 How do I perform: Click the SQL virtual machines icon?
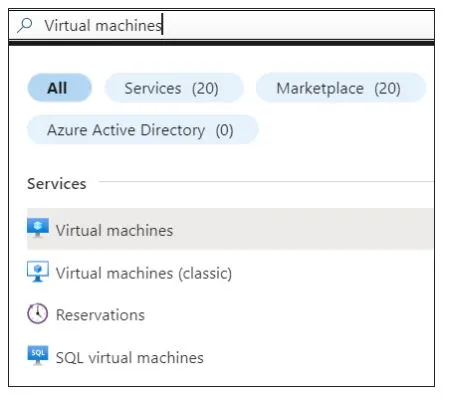[x=38, y=355]
